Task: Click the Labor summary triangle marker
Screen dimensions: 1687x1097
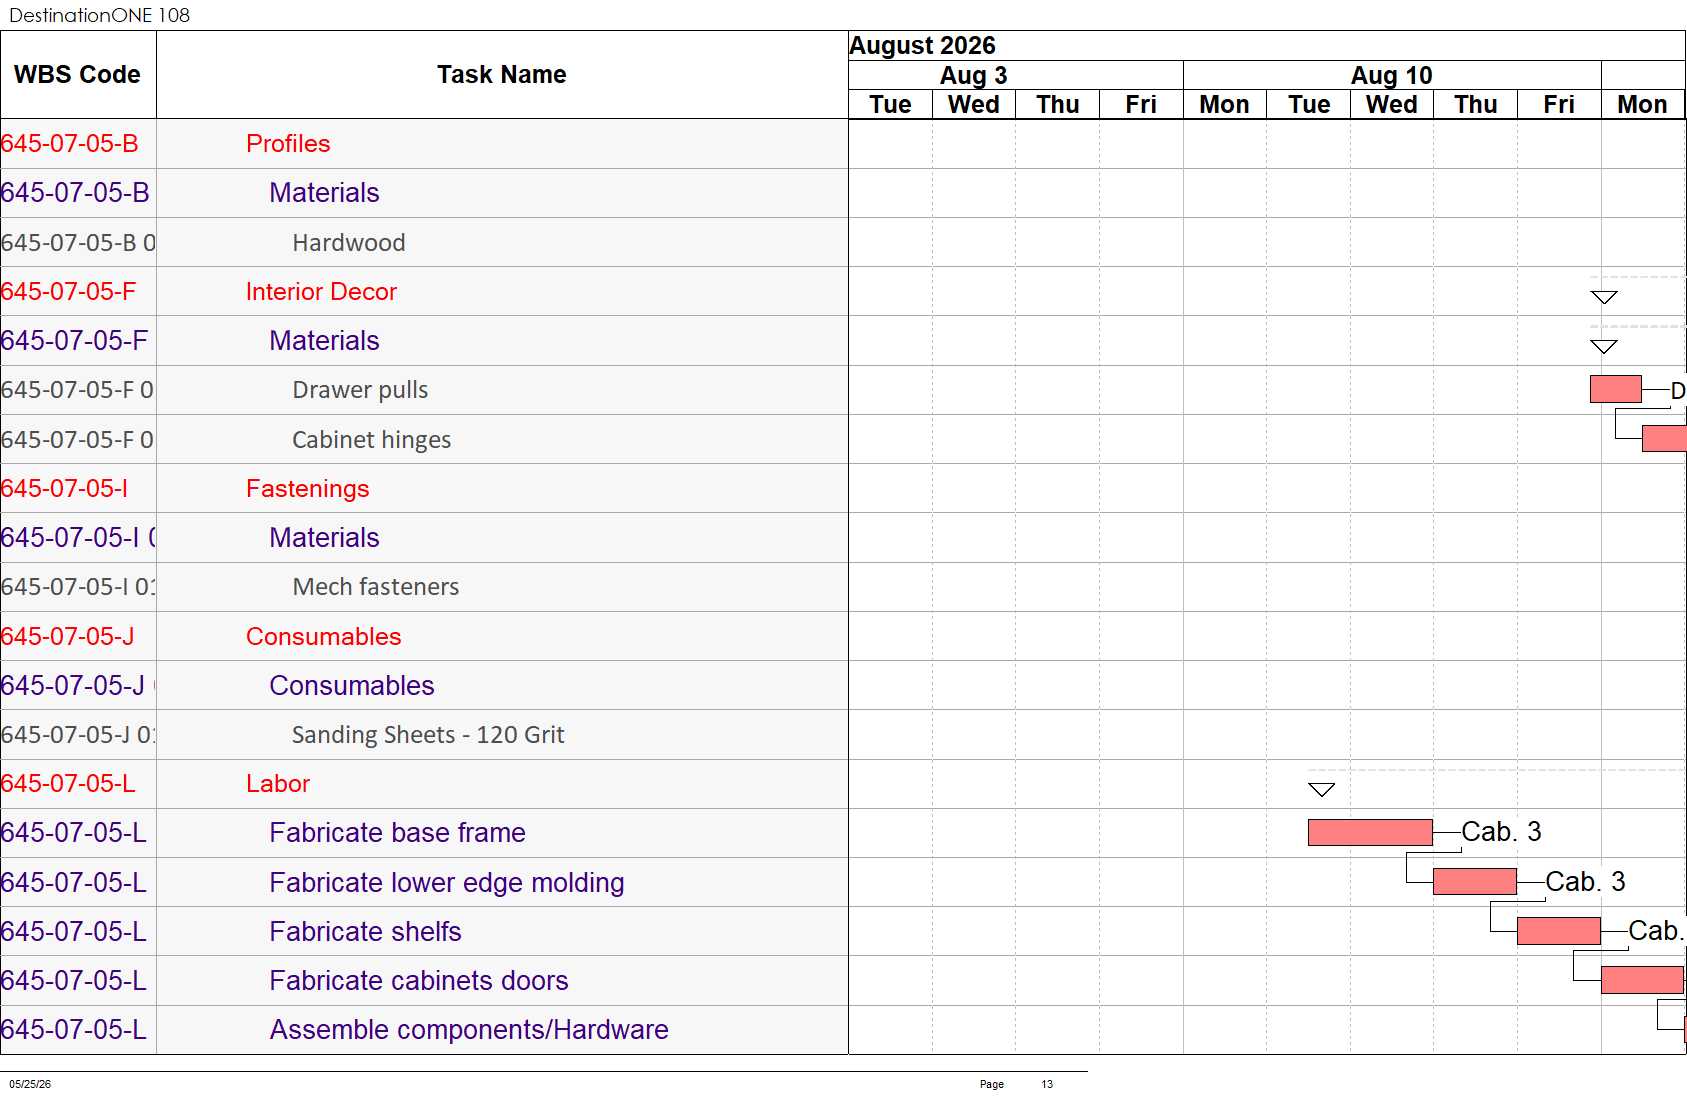Action: (x=1321, y=790)
